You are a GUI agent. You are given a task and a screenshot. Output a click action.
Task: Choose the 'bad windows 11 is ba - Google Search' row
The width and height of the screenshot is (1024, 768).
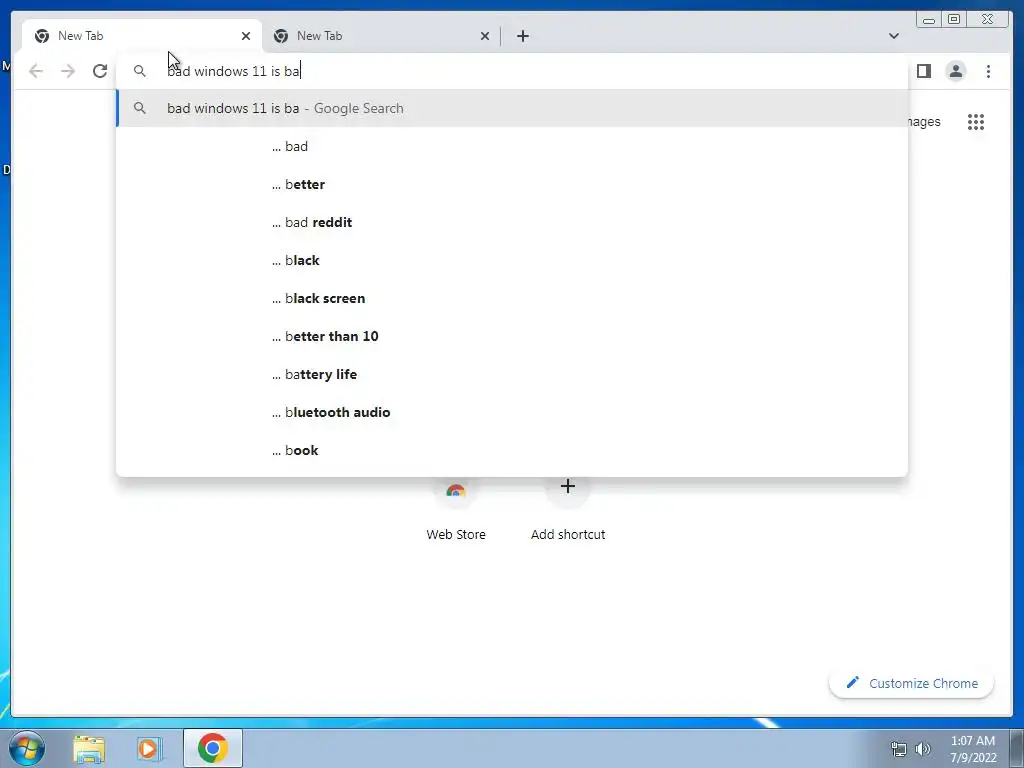click(512, 108)
